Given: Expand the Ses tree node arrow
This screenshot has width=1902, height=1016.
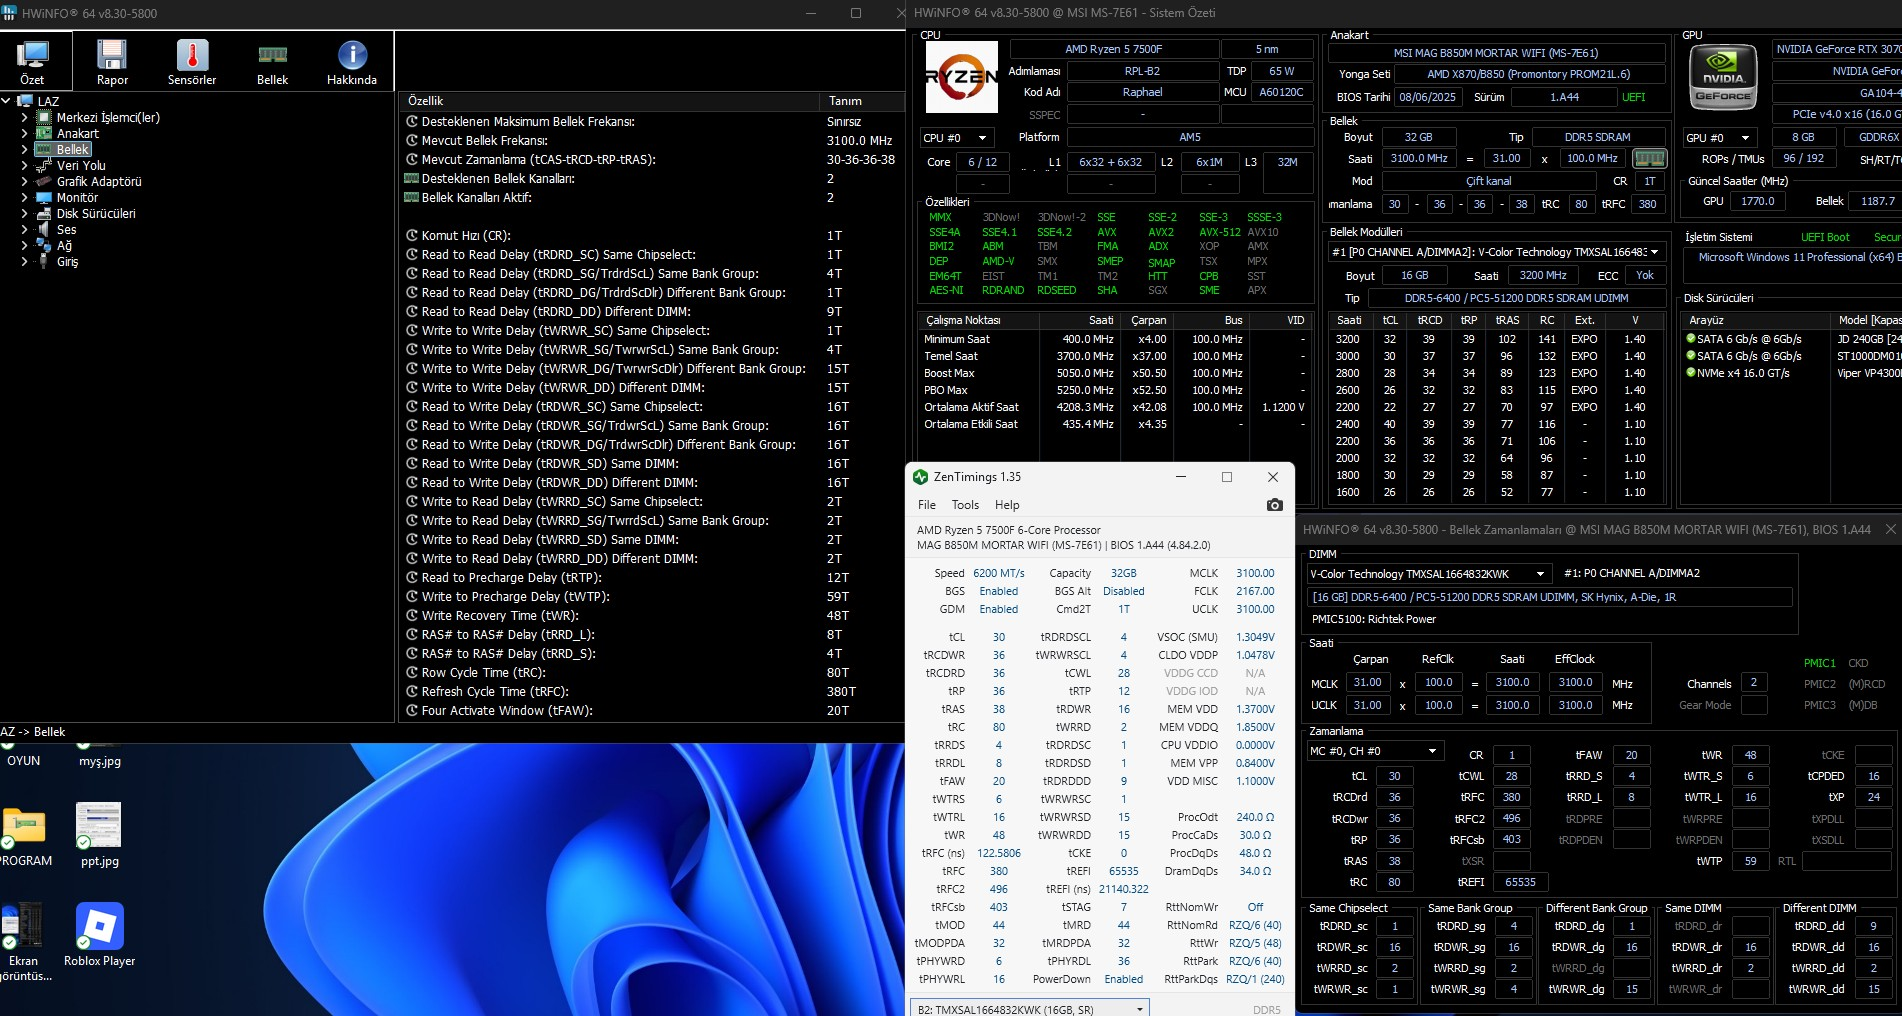Looking at the screenshot, I should (x=25, y=229).
